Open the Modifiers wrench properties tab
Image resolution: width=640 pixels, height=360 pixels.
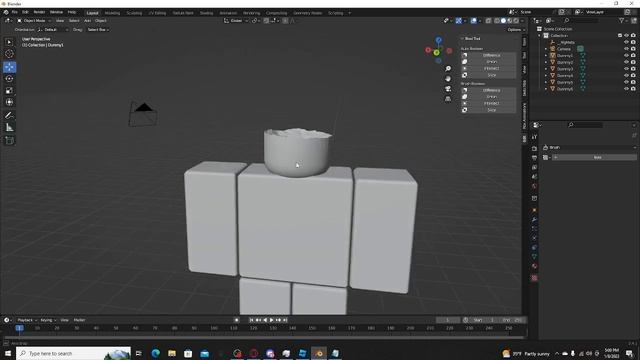click(534, 220)
